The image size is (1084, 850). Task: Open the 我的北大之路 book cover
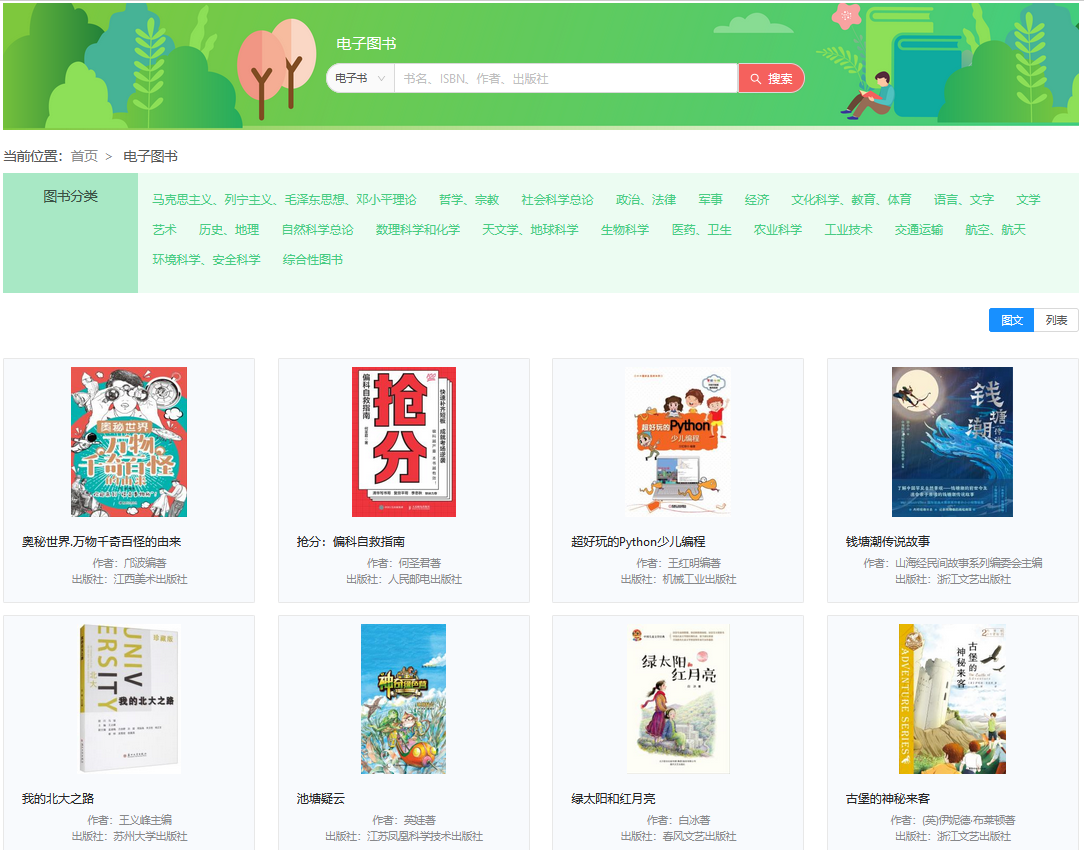130,699
